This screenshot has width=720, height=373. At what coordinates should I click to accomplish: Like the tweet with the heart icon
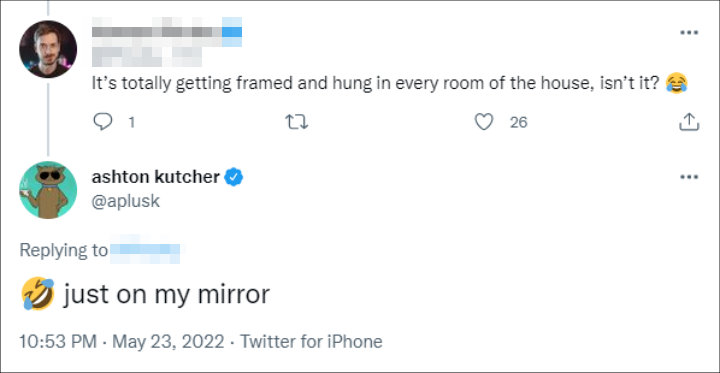click(x=484, y=122)
